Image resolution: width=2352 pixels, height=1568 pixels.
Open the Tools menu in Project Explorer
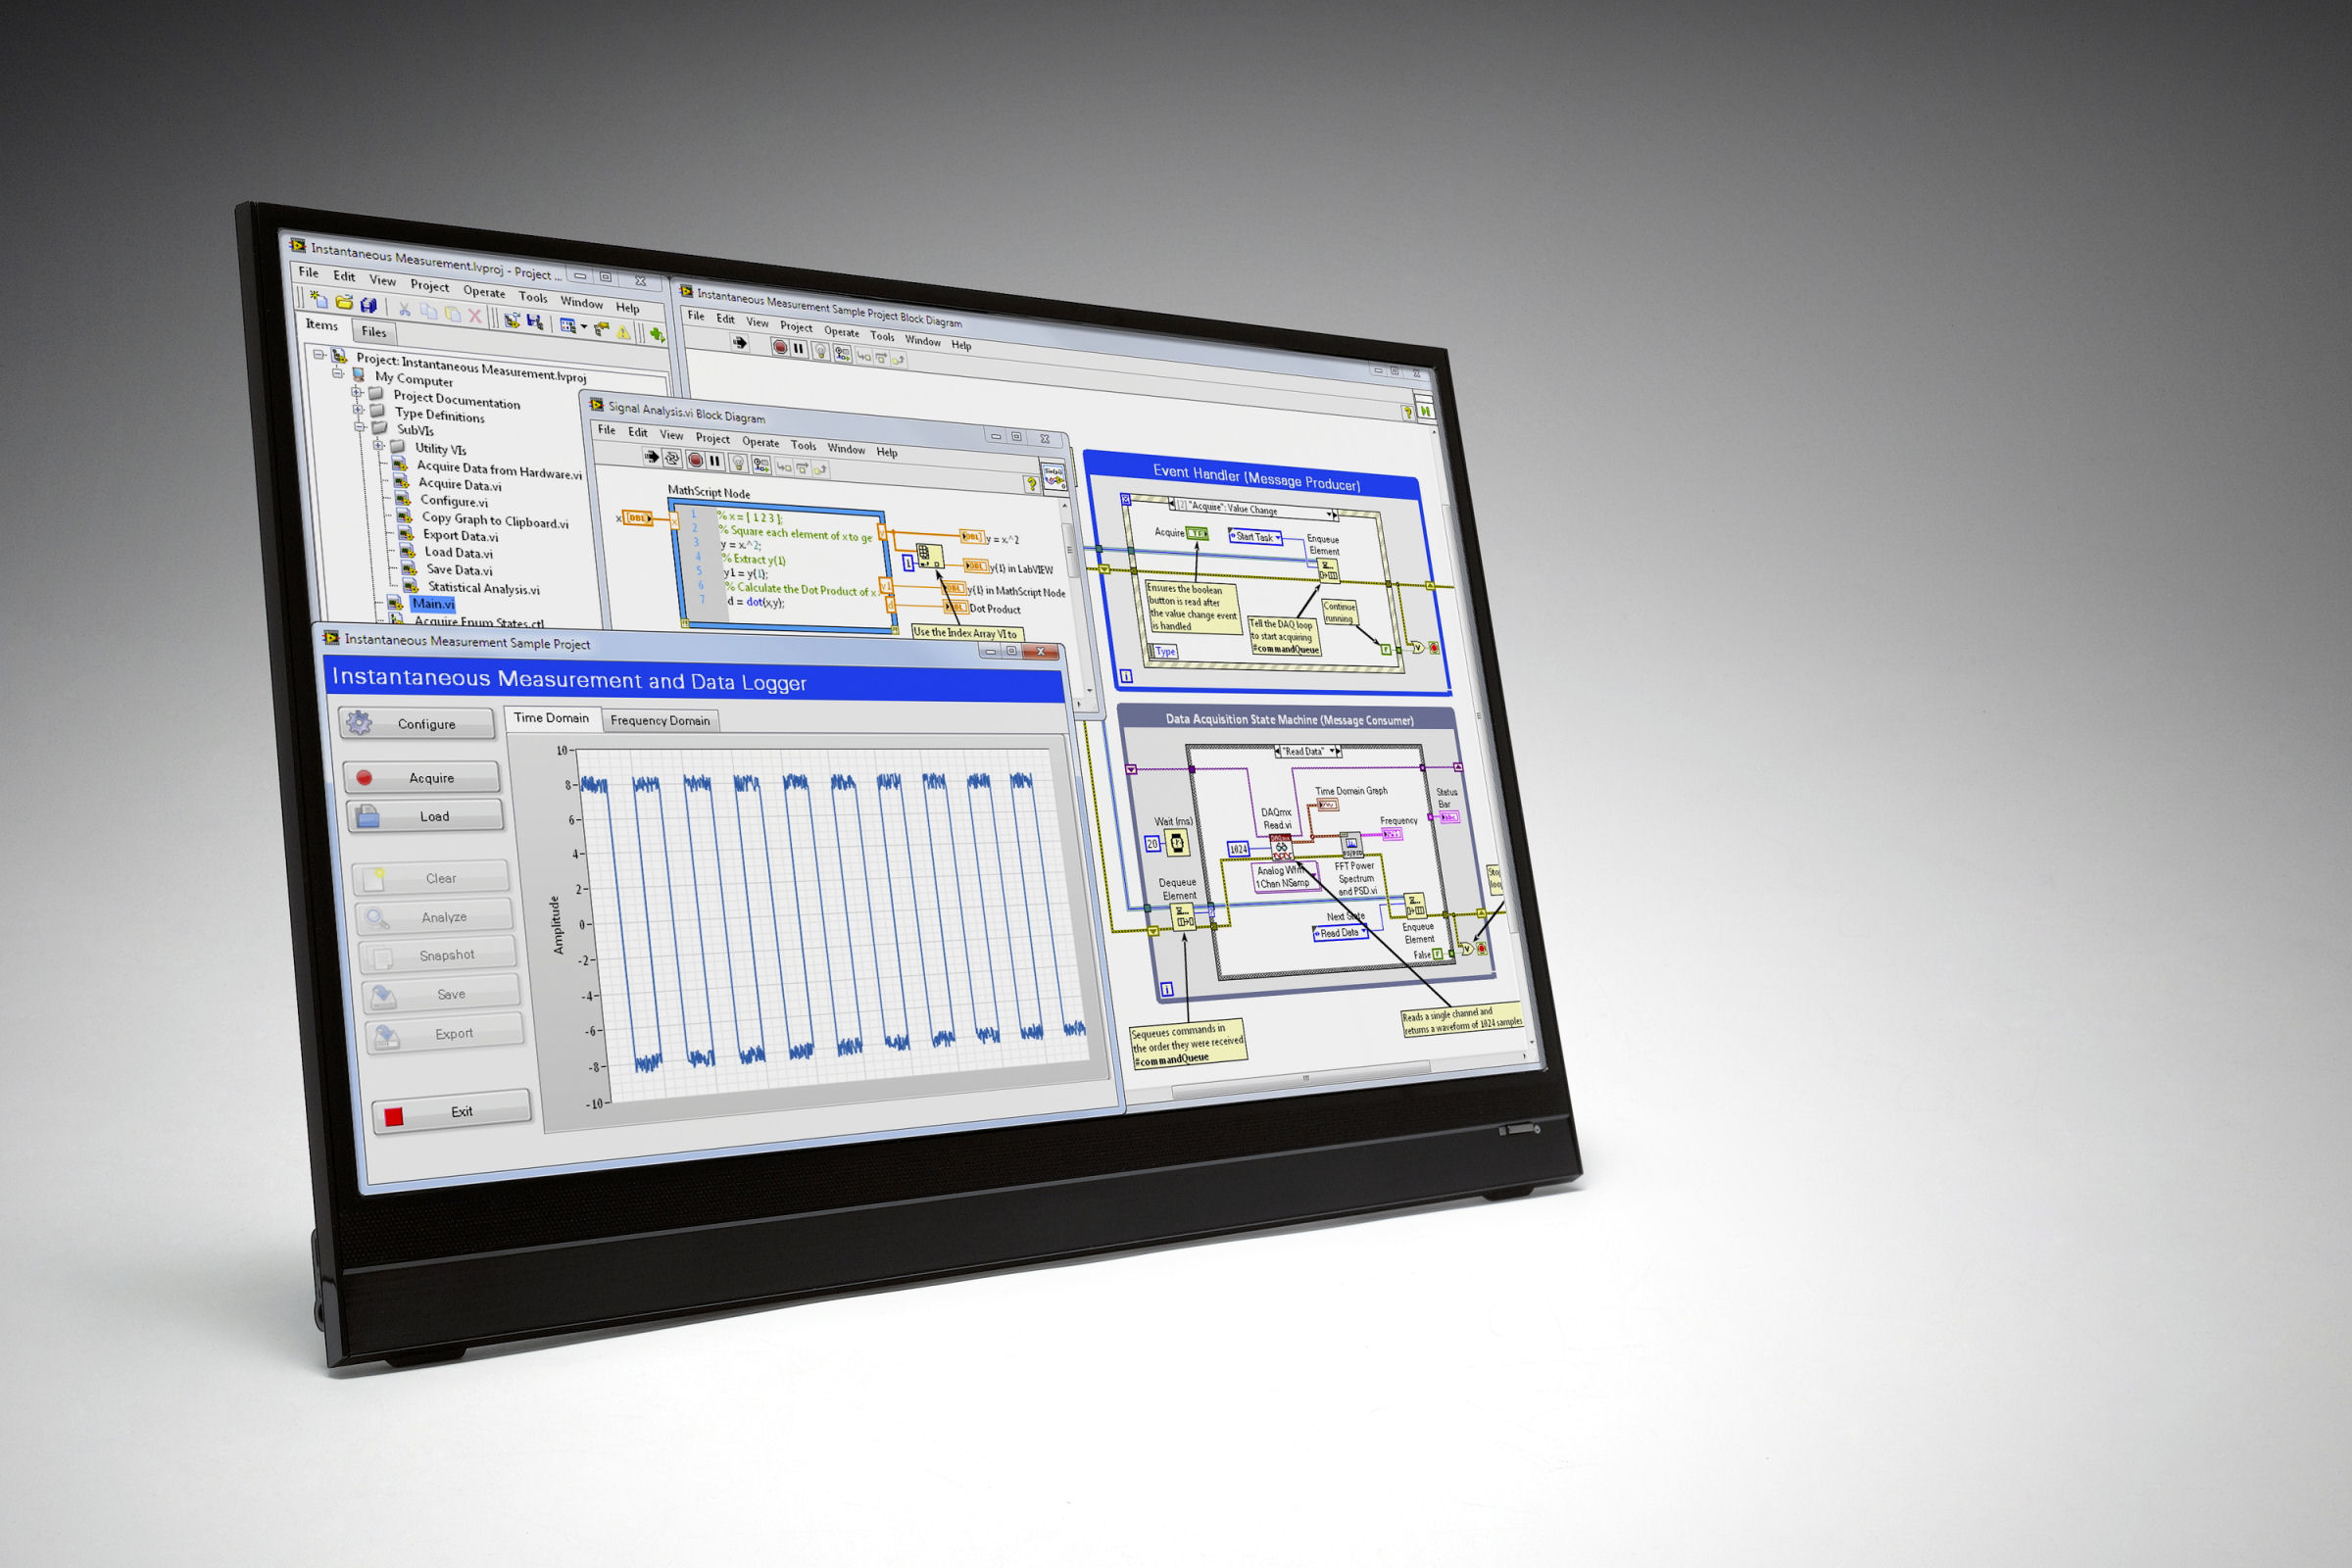535,298
